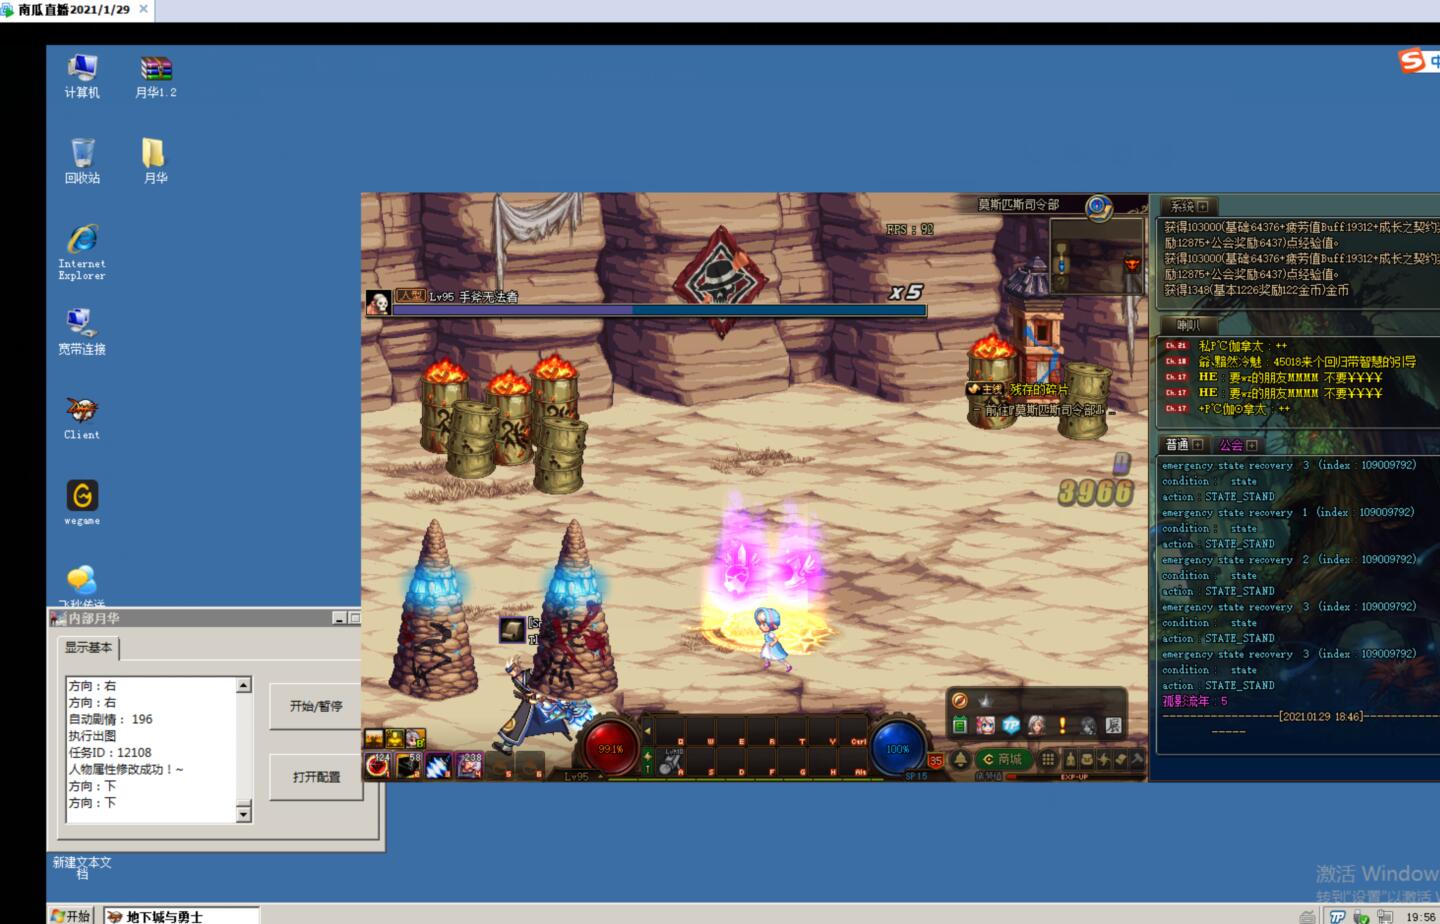
Task: Launch the Client game shortcut
Action: (x=82, y=418)
